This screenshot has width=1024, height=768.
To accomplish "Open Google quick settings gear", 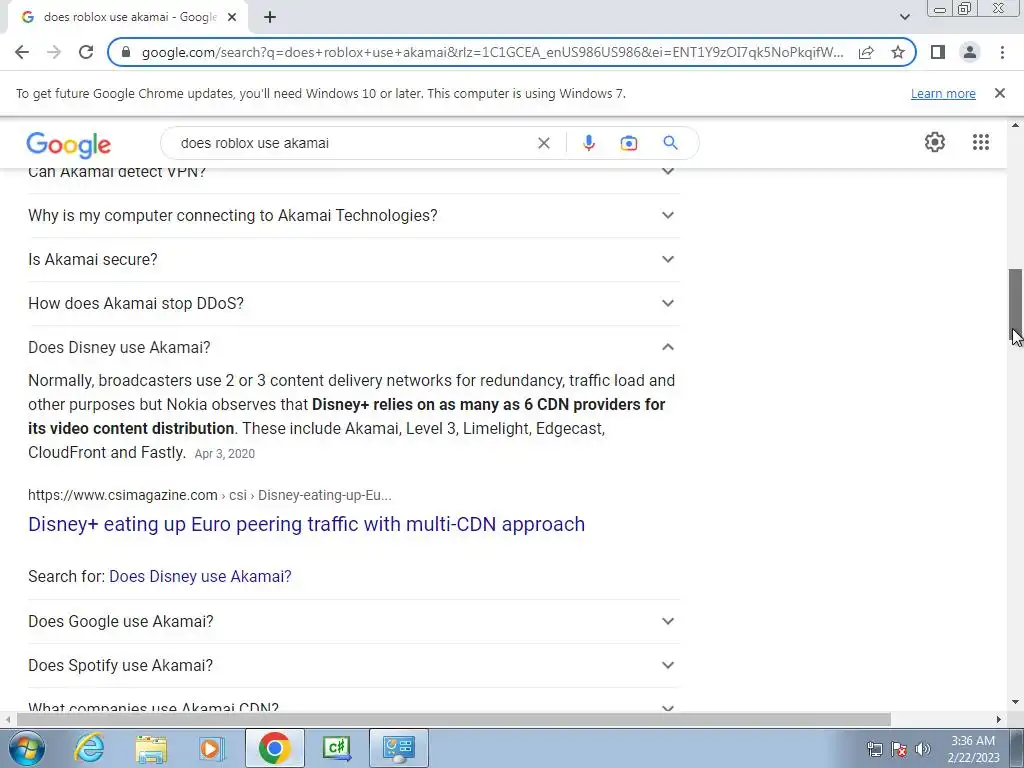I will point(935,142).
